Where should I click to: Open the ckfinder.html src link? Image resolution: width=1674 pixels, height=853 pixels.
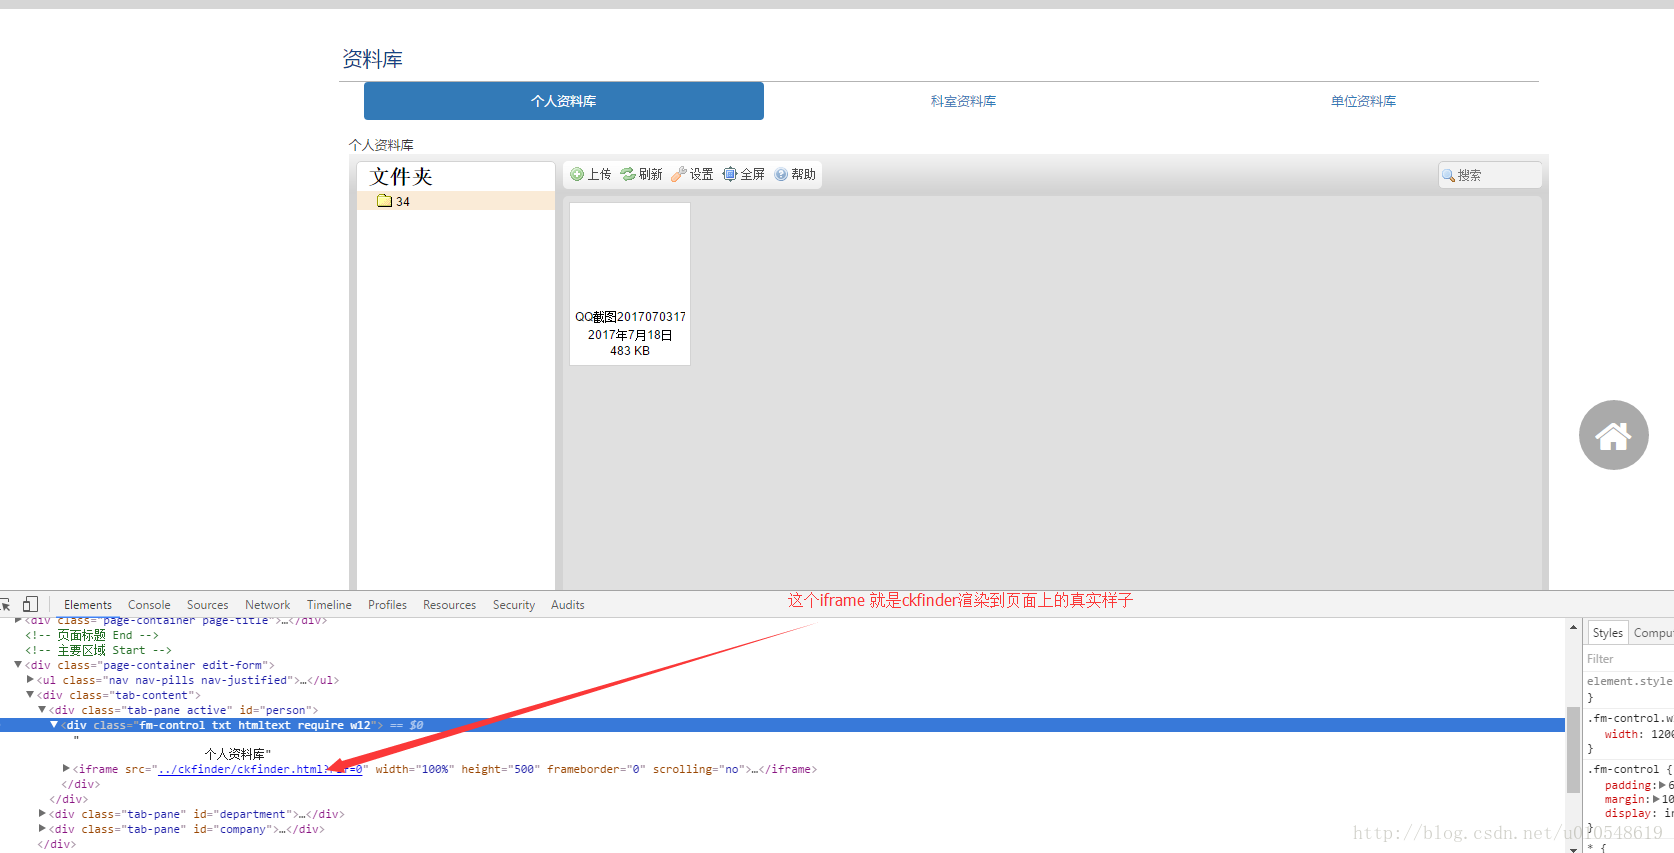click(x=260, y=769)
